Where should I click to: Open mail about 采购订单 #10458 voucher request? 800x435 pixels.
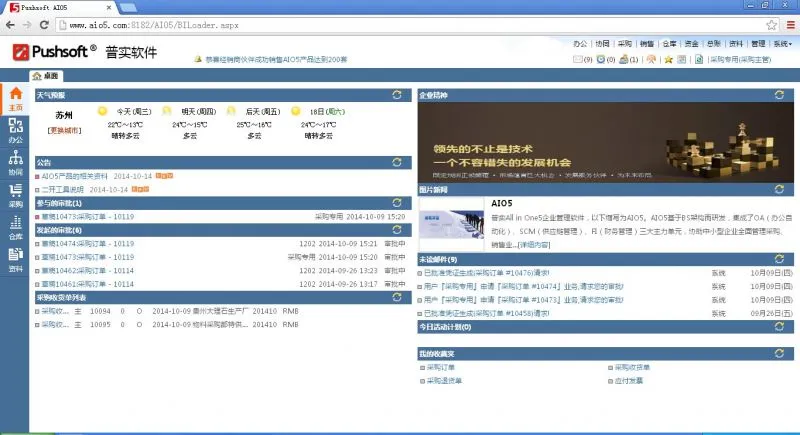[486, 313]
